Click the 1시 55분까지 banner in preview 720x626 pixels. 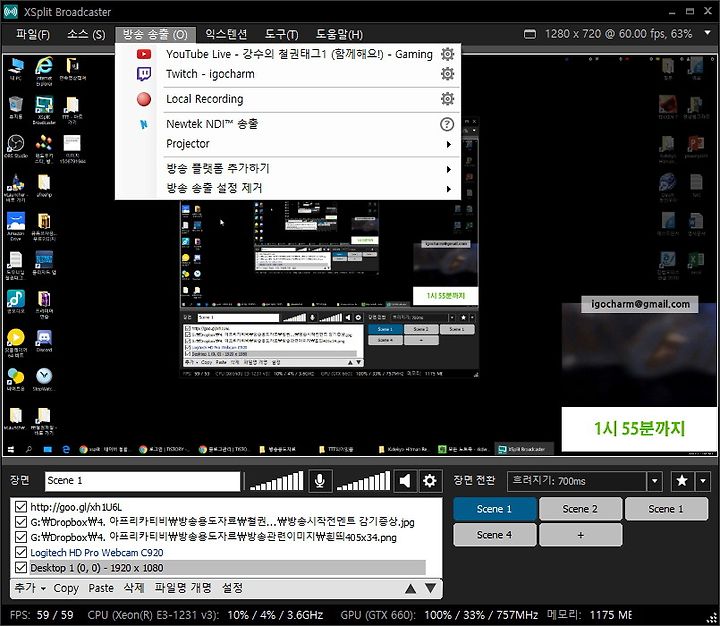click(x=639, y=429)
